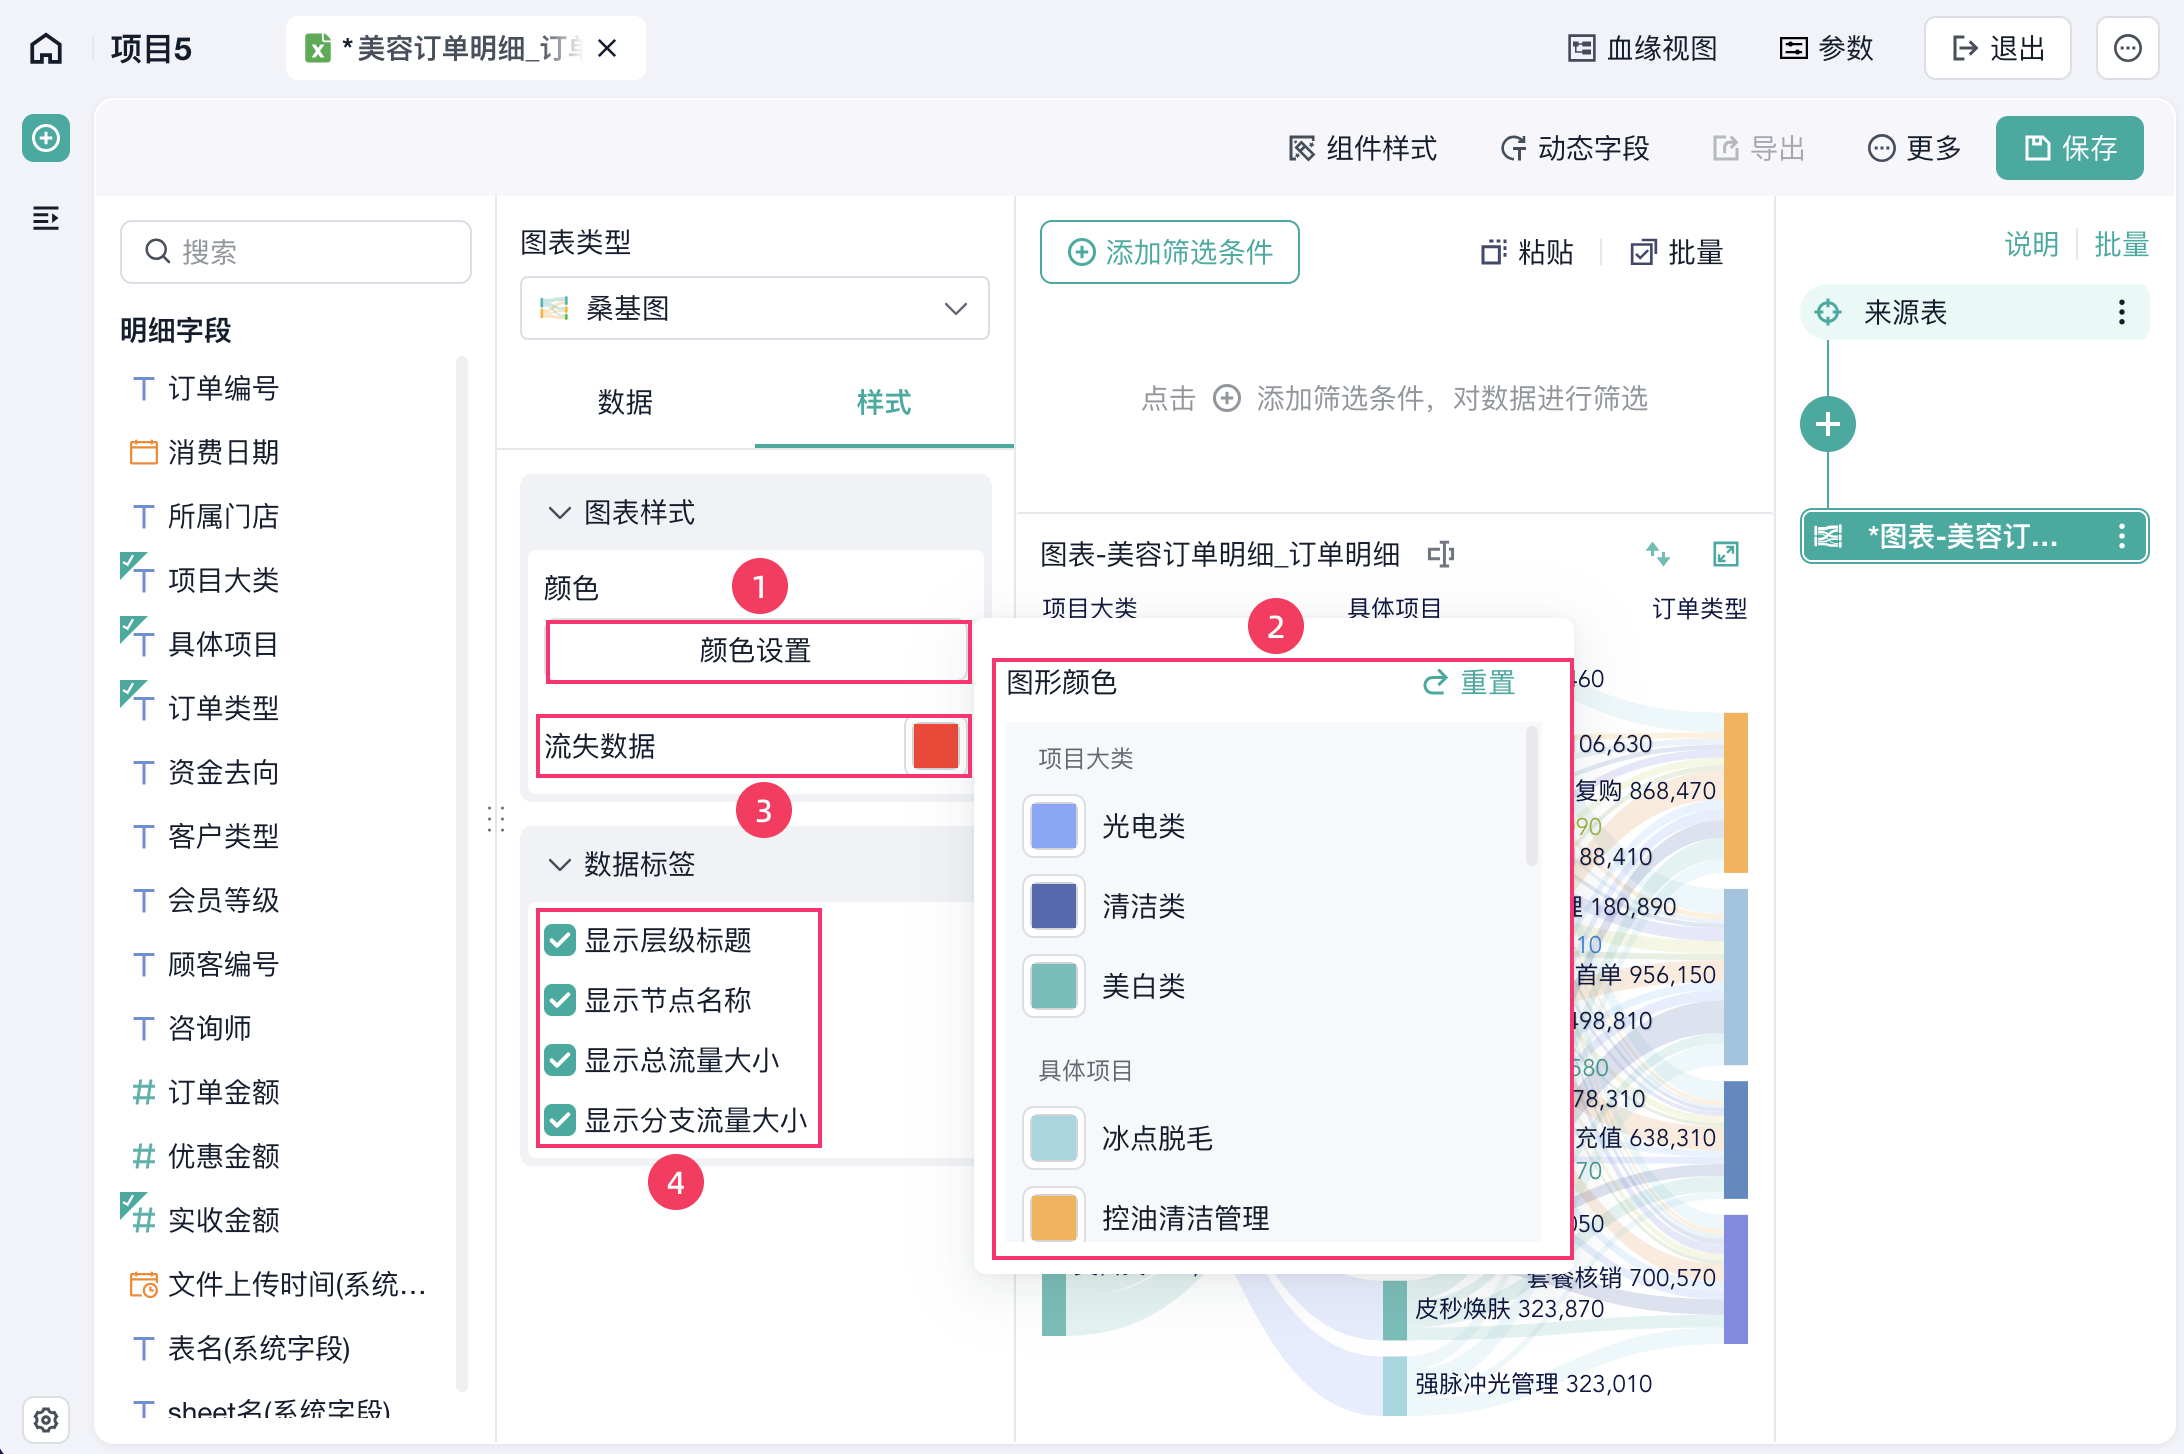The height and width of the screenshot is (1454, 2184).
Task: Click 添加筛选条件 button
Action: click(x=1170, y=252)
